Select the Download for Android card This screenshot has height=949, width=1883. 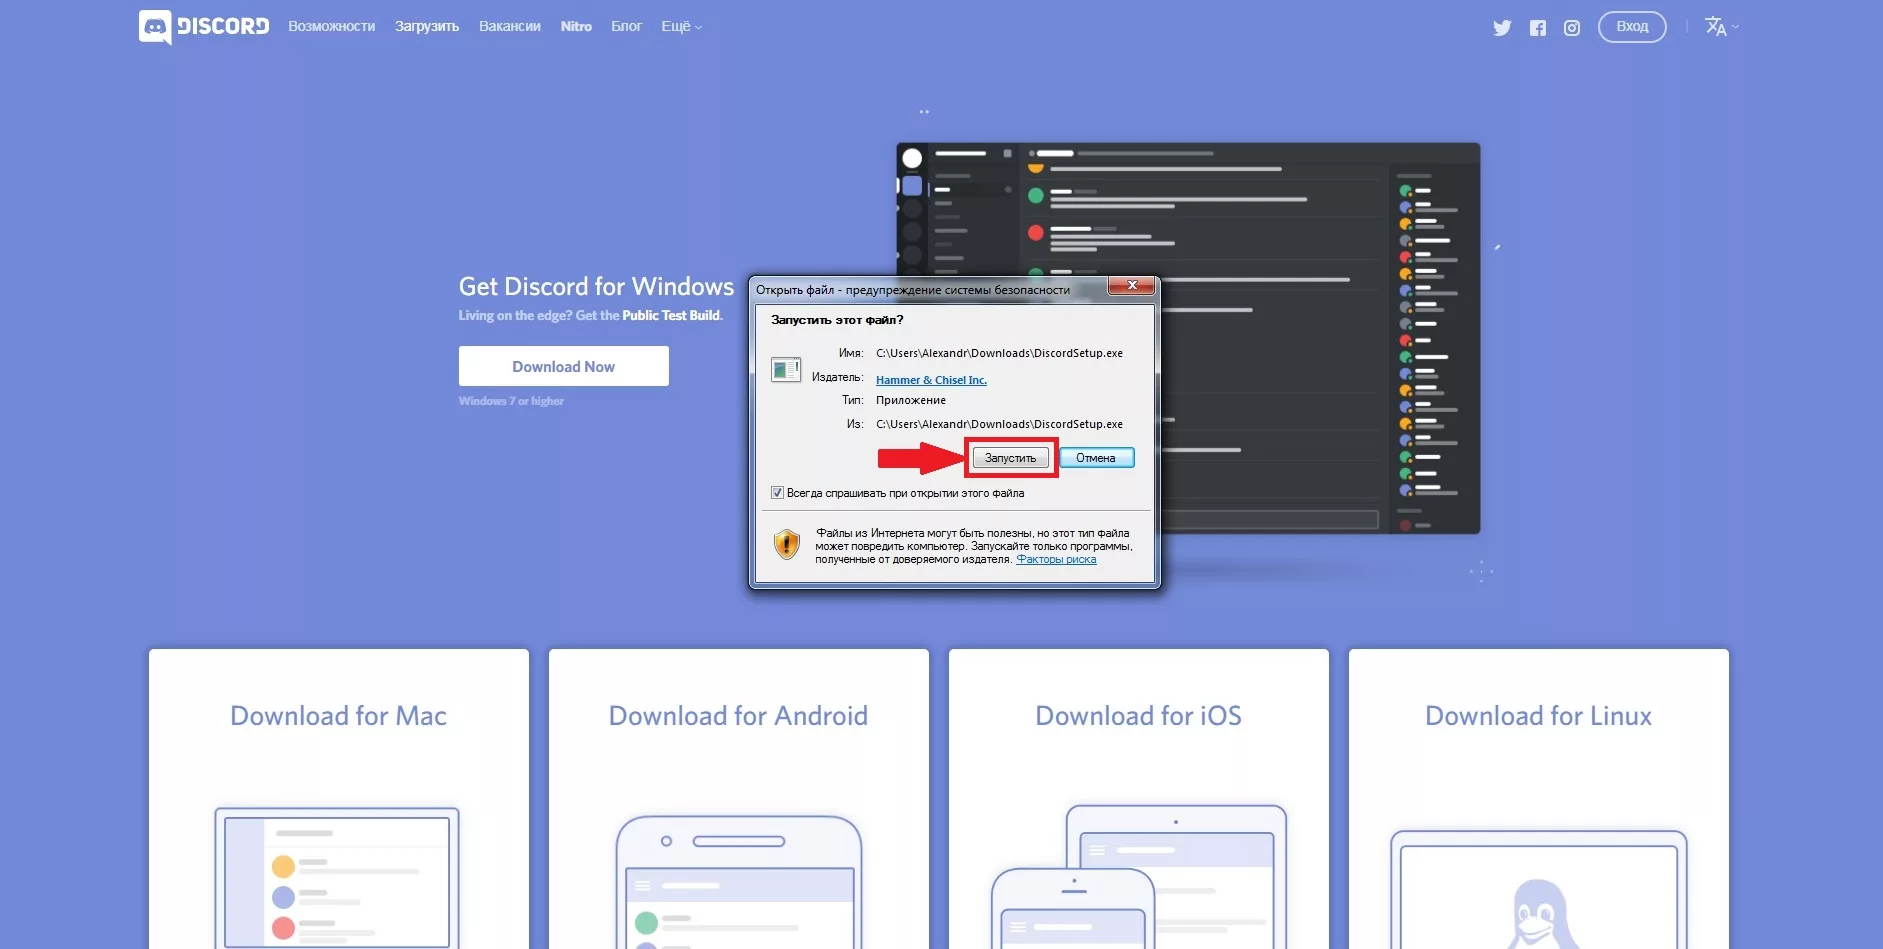click(739, 799)
